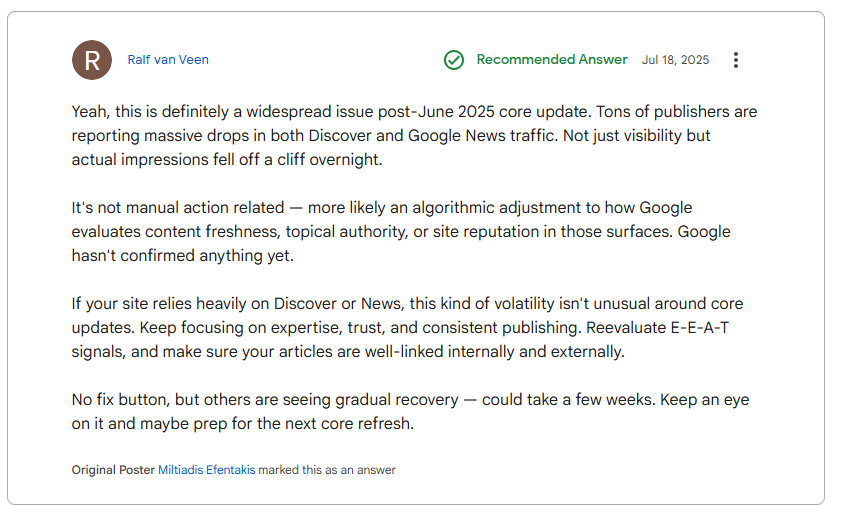The width and height of the screenshot is (860, 523).
Task: Click the phrase 'fell off a cliff overnight'
Action: point(297,160)
